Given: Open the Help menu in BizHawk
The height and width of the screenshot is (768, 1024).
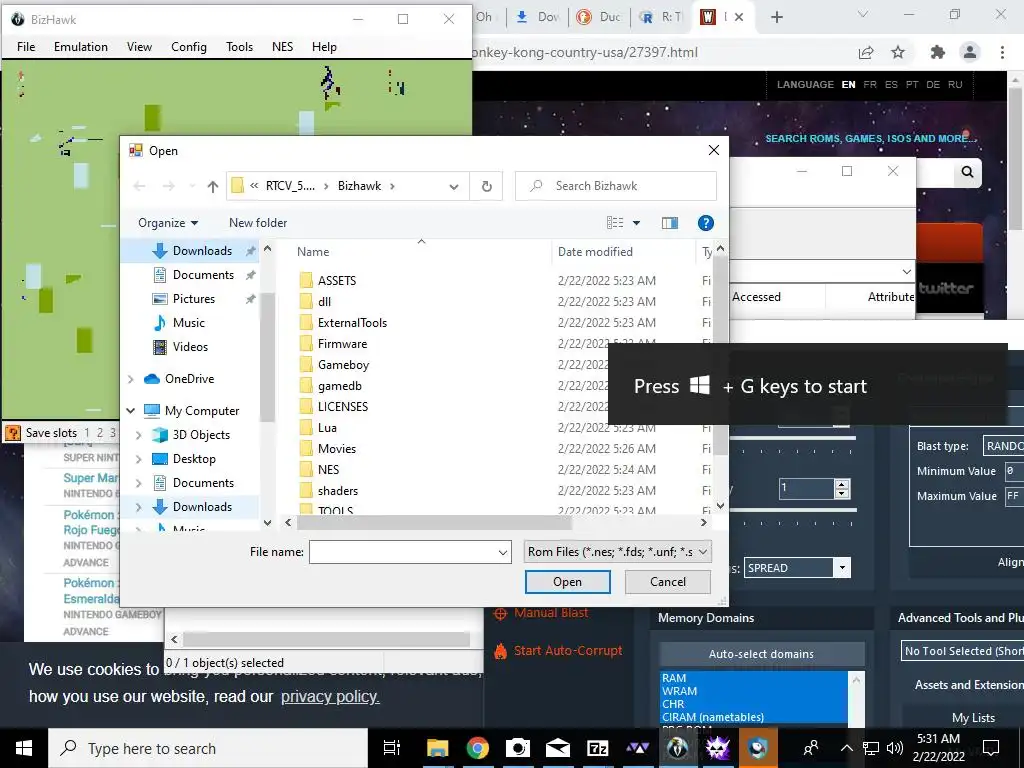Looking at the screenshot, I should point(324,47).
